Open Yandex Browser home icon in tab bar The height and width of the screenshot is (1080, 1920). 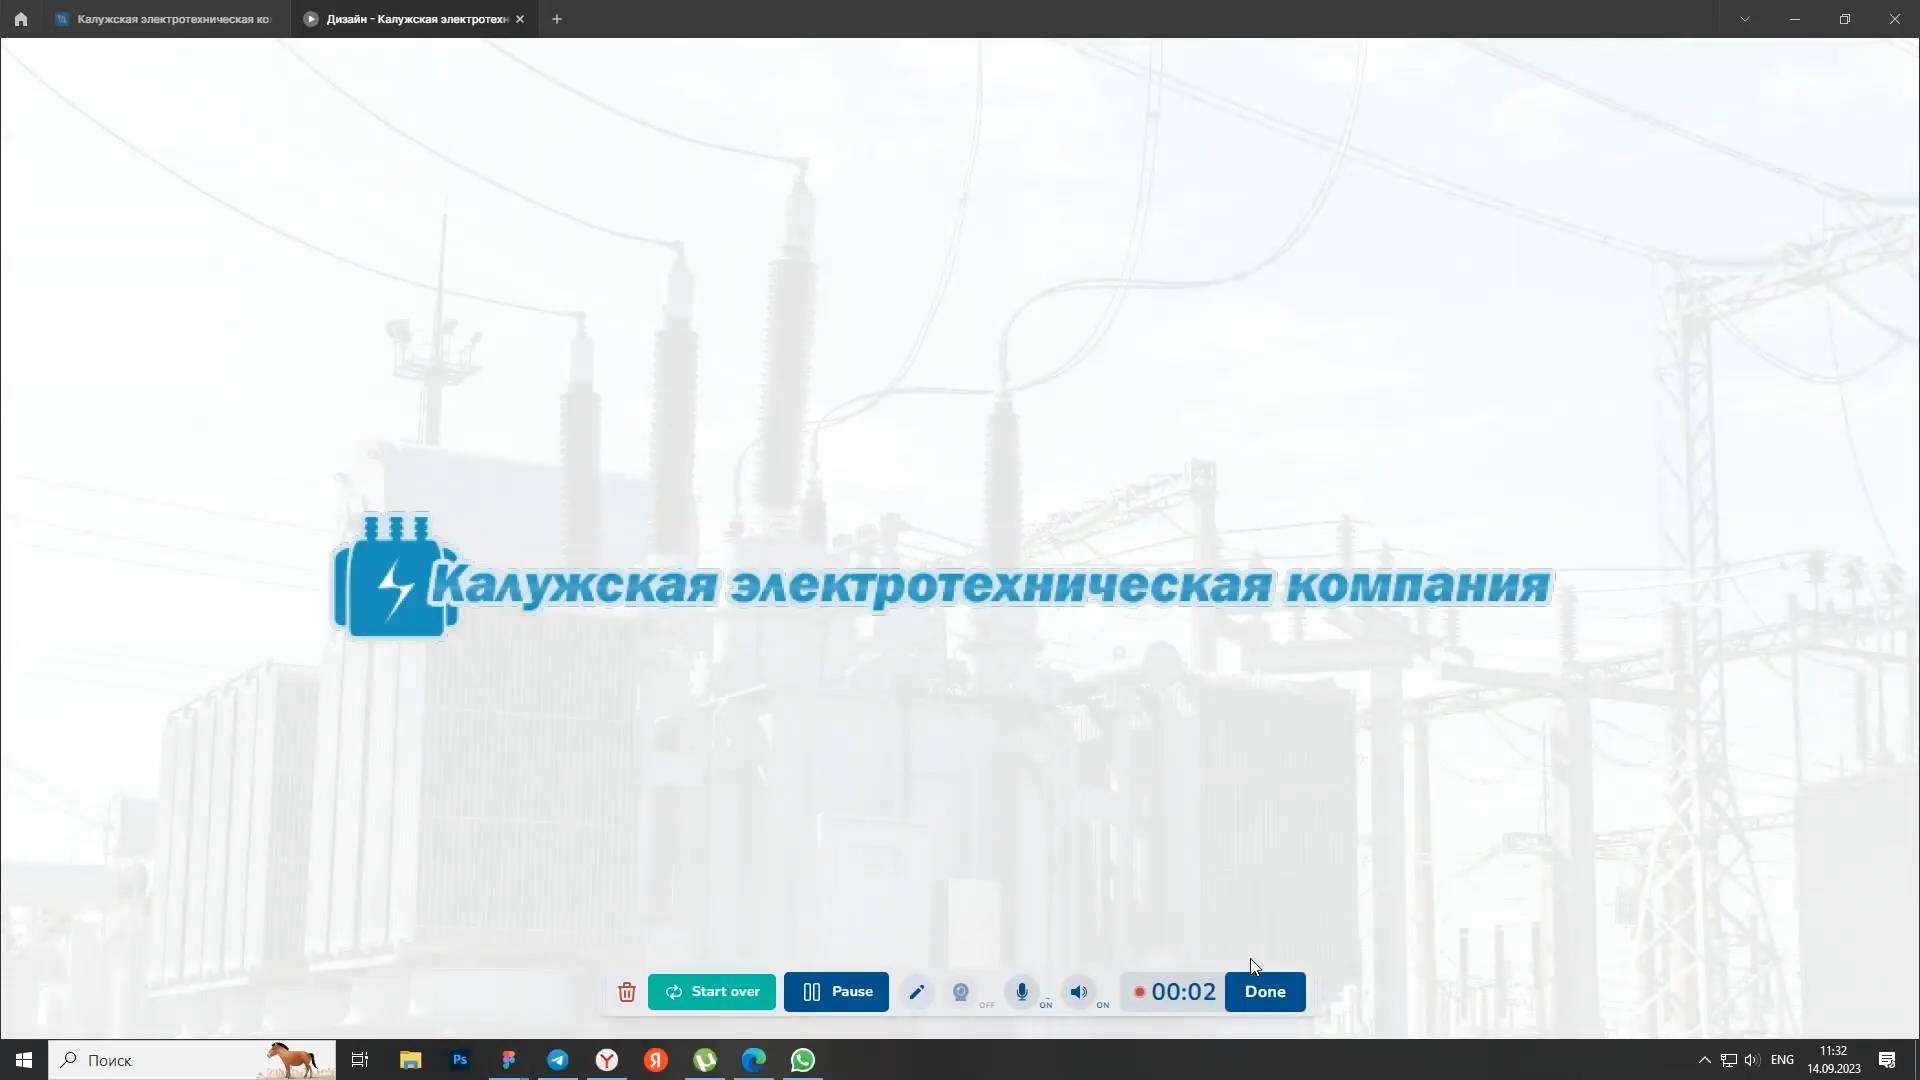tap(20, 19)
